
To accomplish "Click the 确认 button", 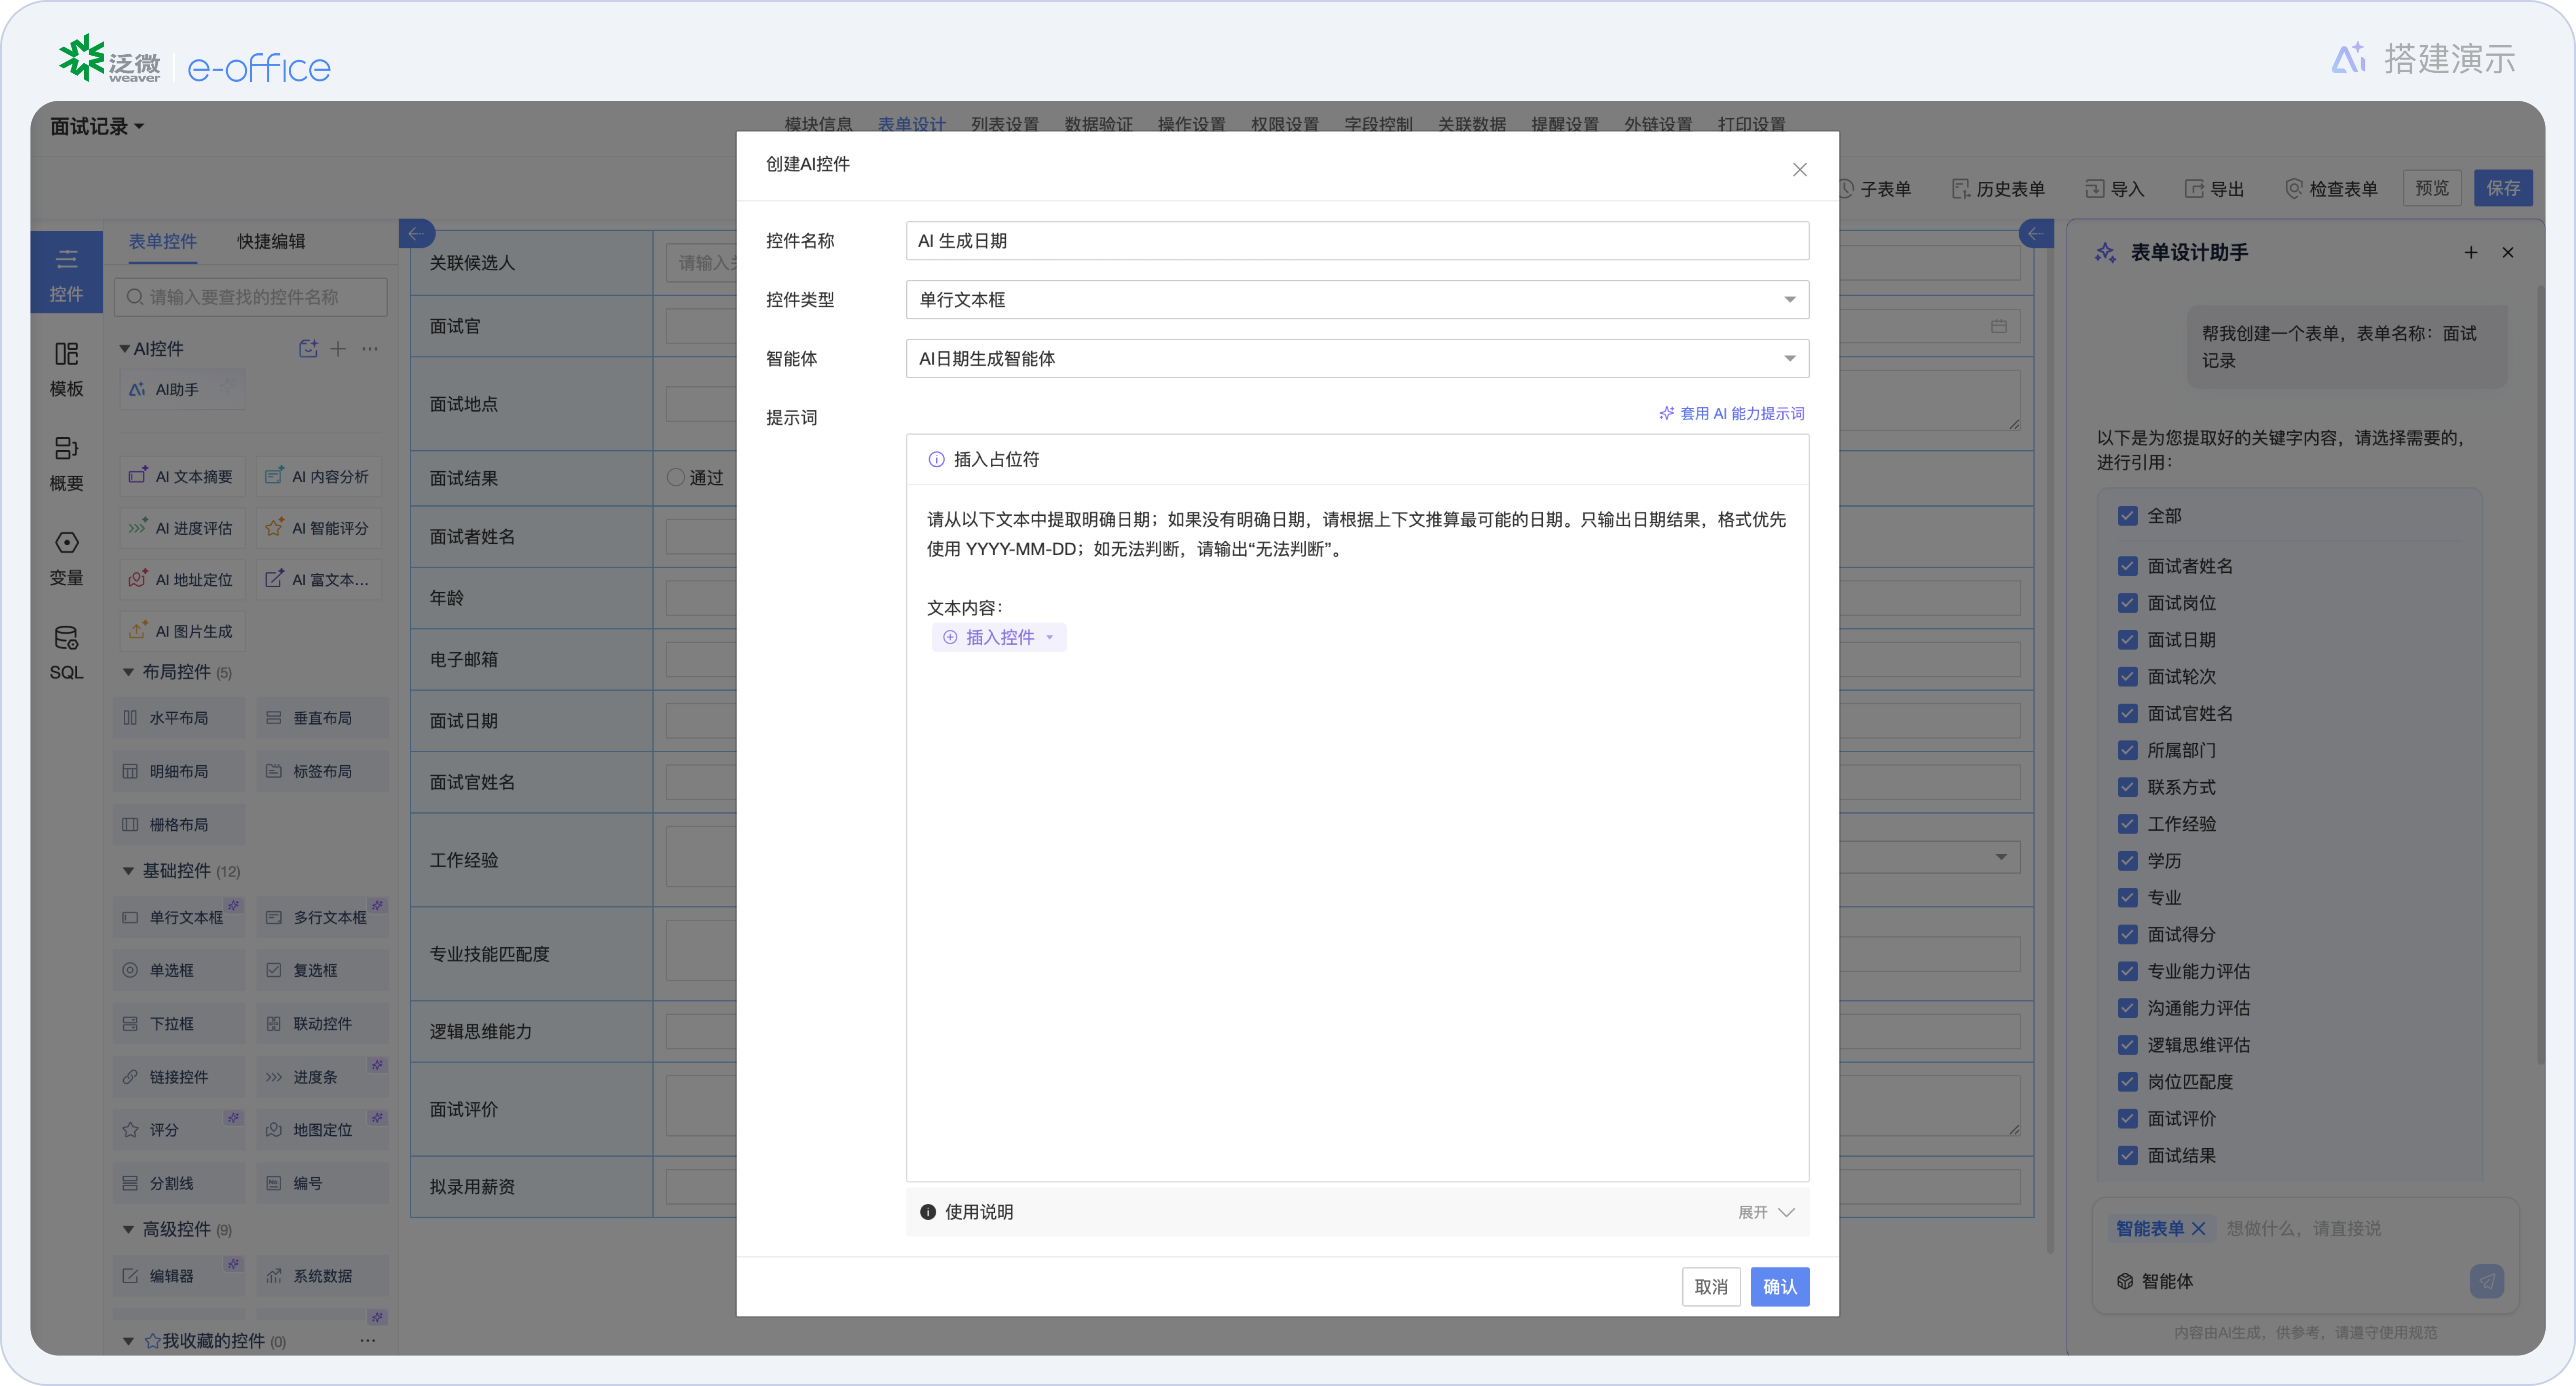I will click(1780, 1286).
